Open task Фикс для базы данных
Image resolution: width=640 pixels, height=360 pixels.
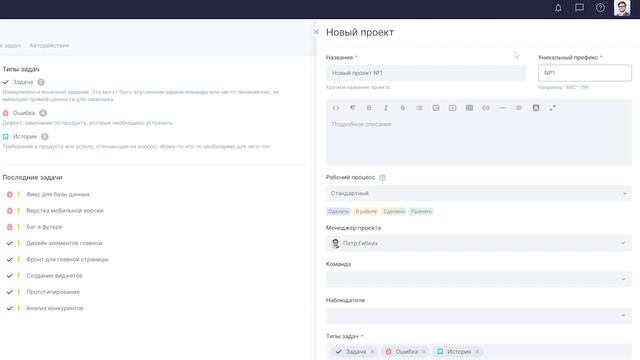(58, 194)
